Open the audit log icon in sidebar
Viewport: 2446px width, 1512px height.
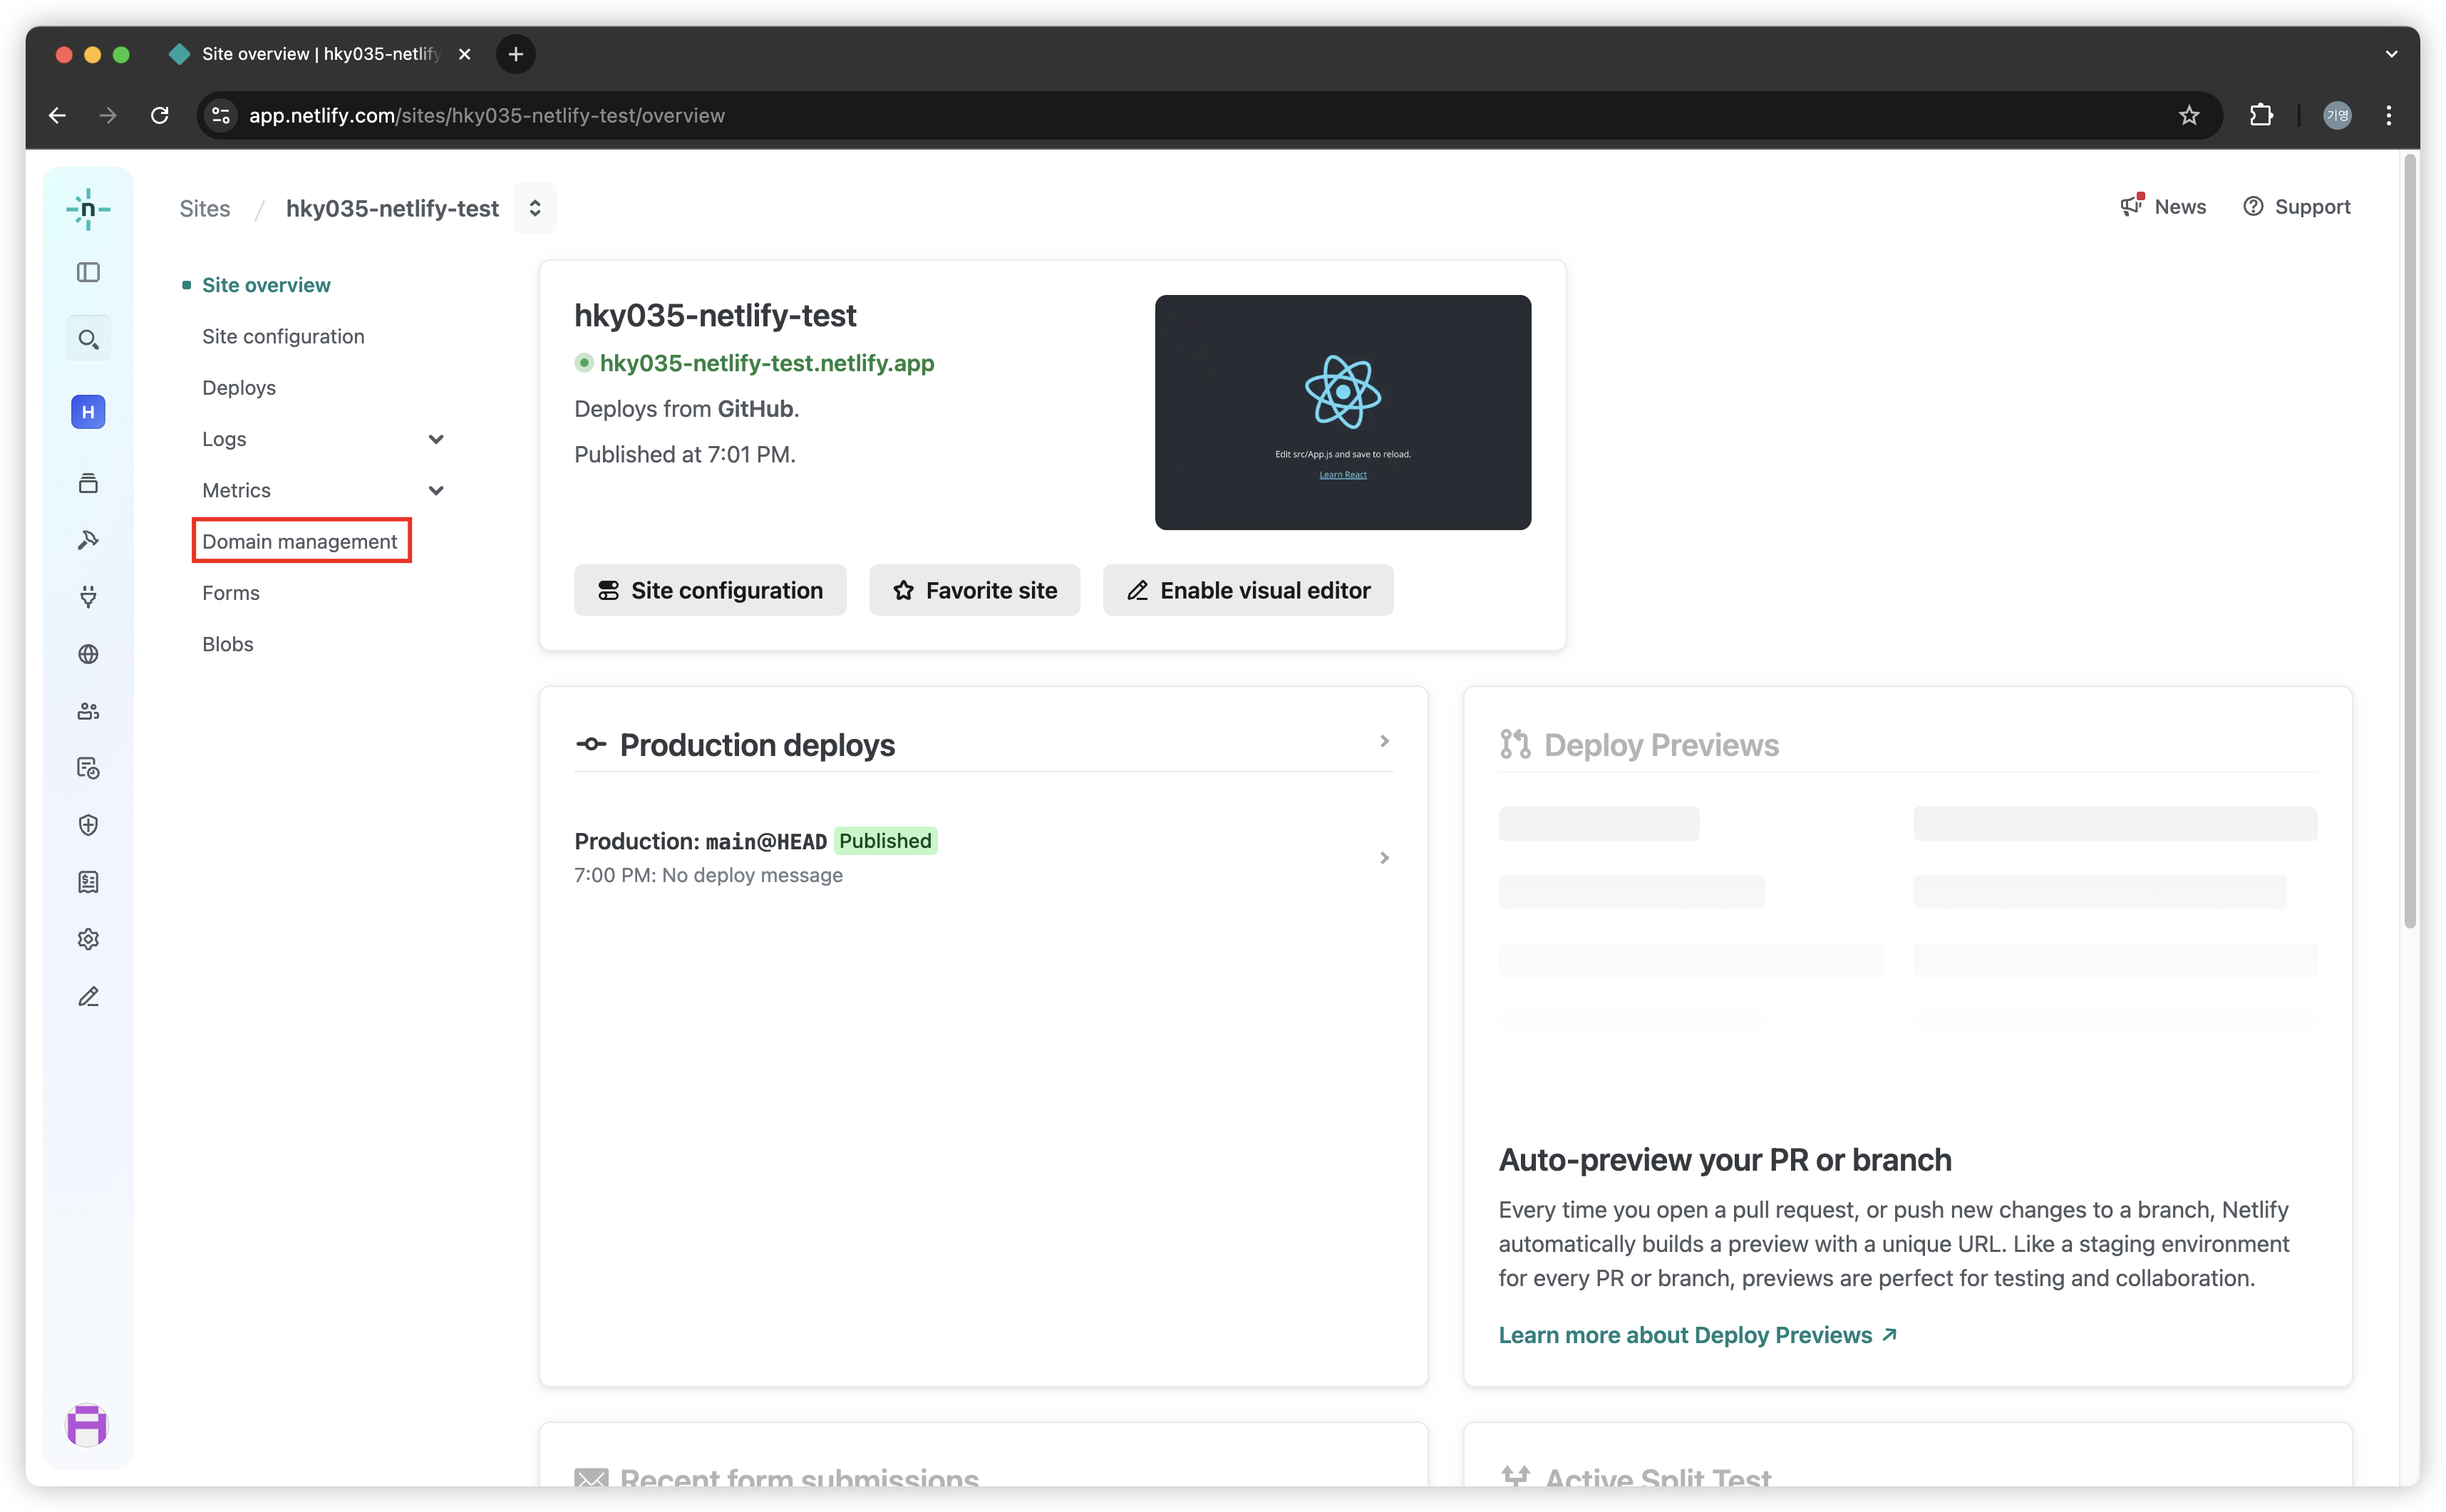point(88,768)
